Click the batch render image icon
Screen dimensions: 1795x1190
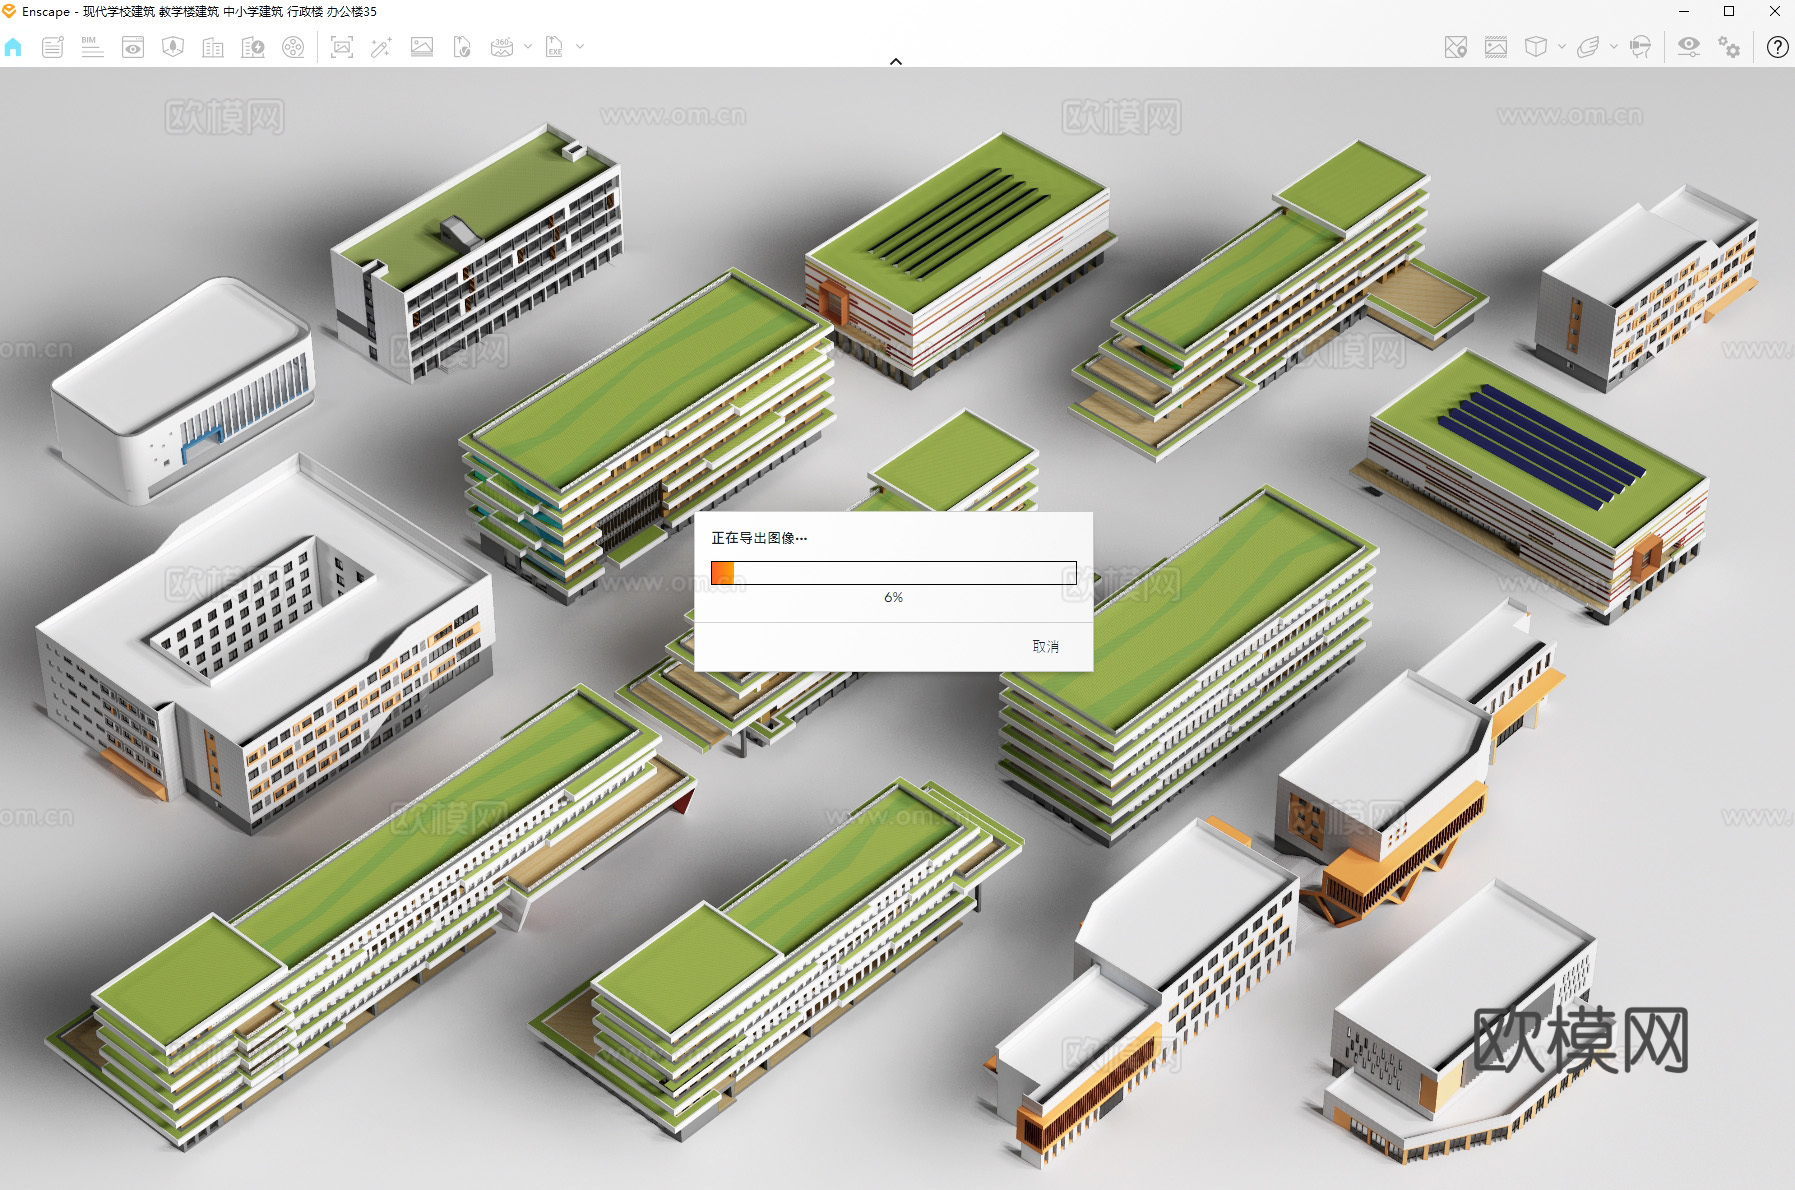point(422,47)
